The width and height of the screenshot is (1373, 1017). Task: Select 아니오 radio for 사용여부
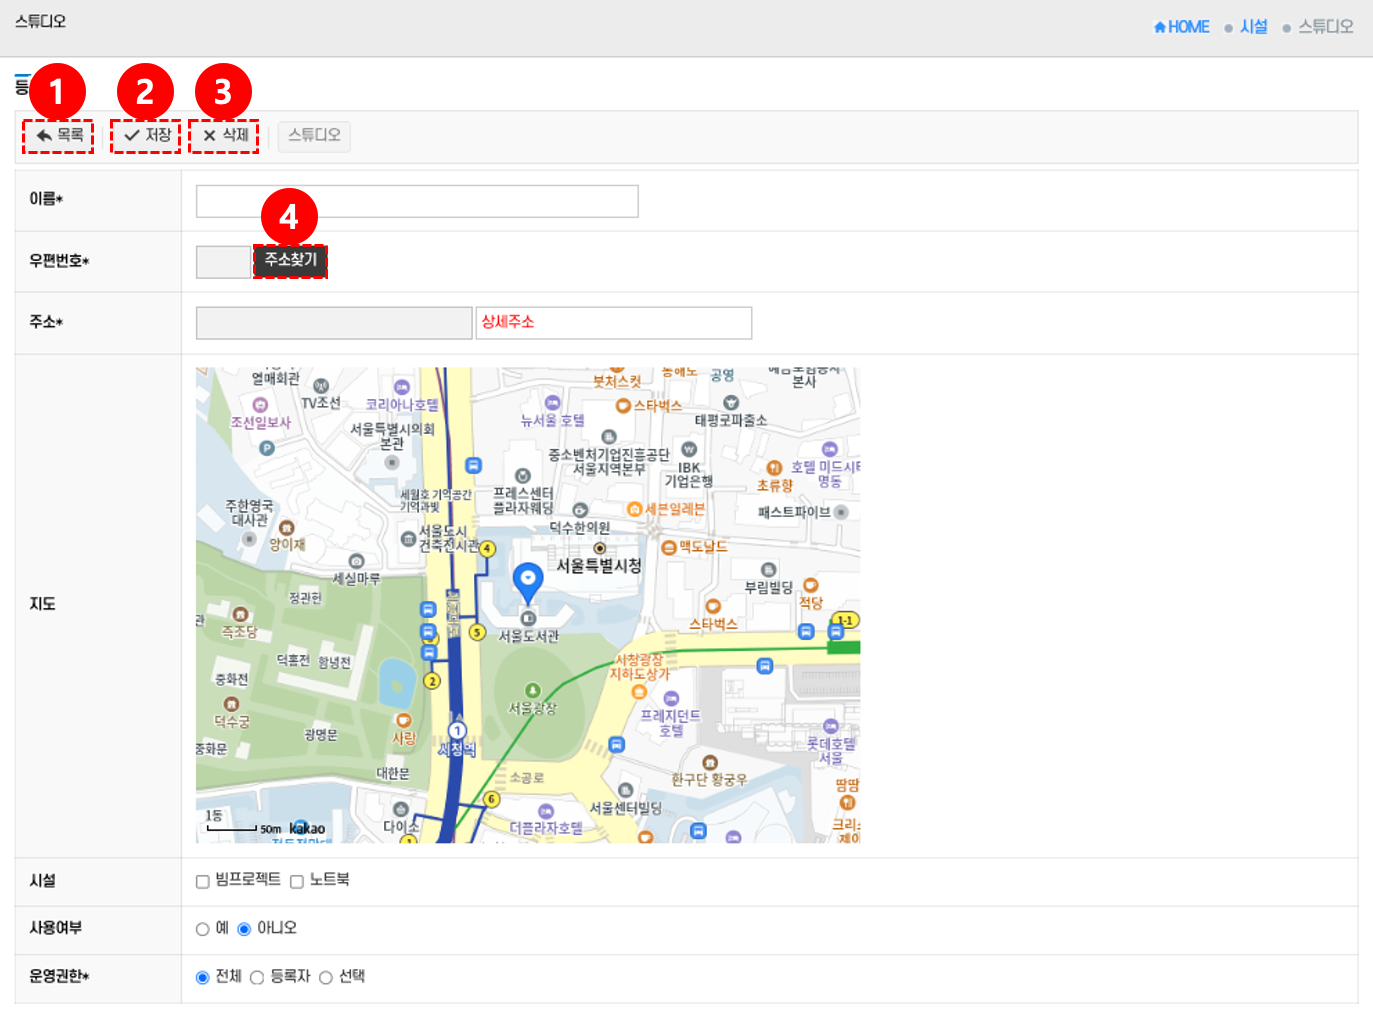click(x=244, y=929)
